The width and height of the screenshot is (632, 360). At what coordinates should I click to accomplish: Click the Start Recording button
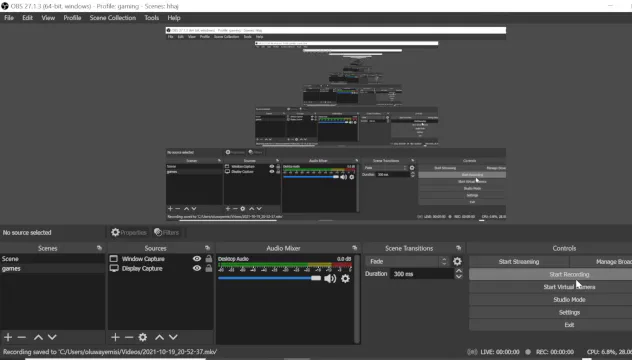click(x=569, y=274)
